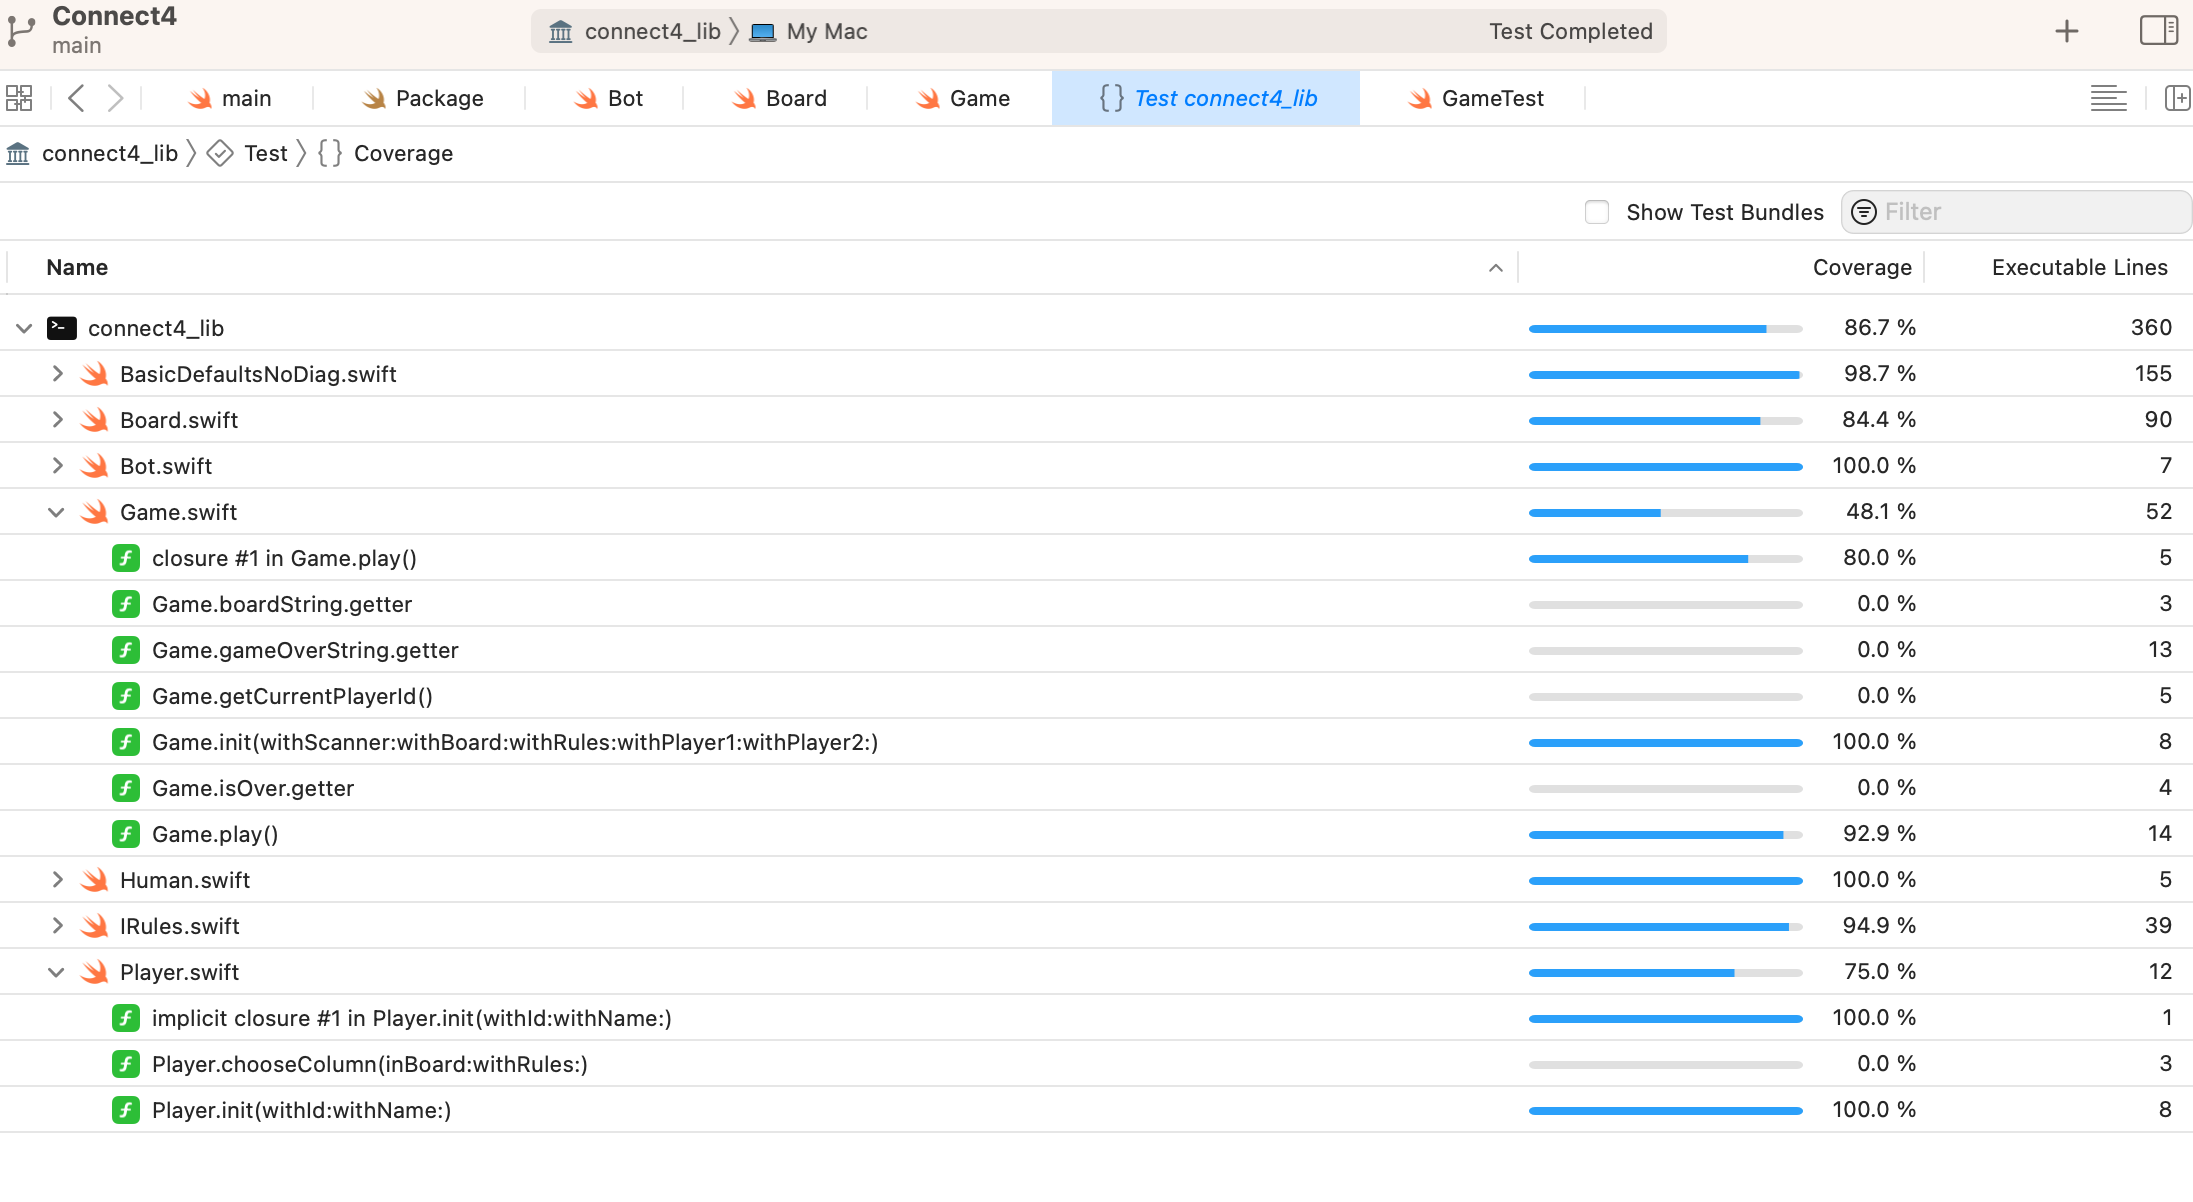Click the scheme library icon in toolbar

(x=561, y=32)
